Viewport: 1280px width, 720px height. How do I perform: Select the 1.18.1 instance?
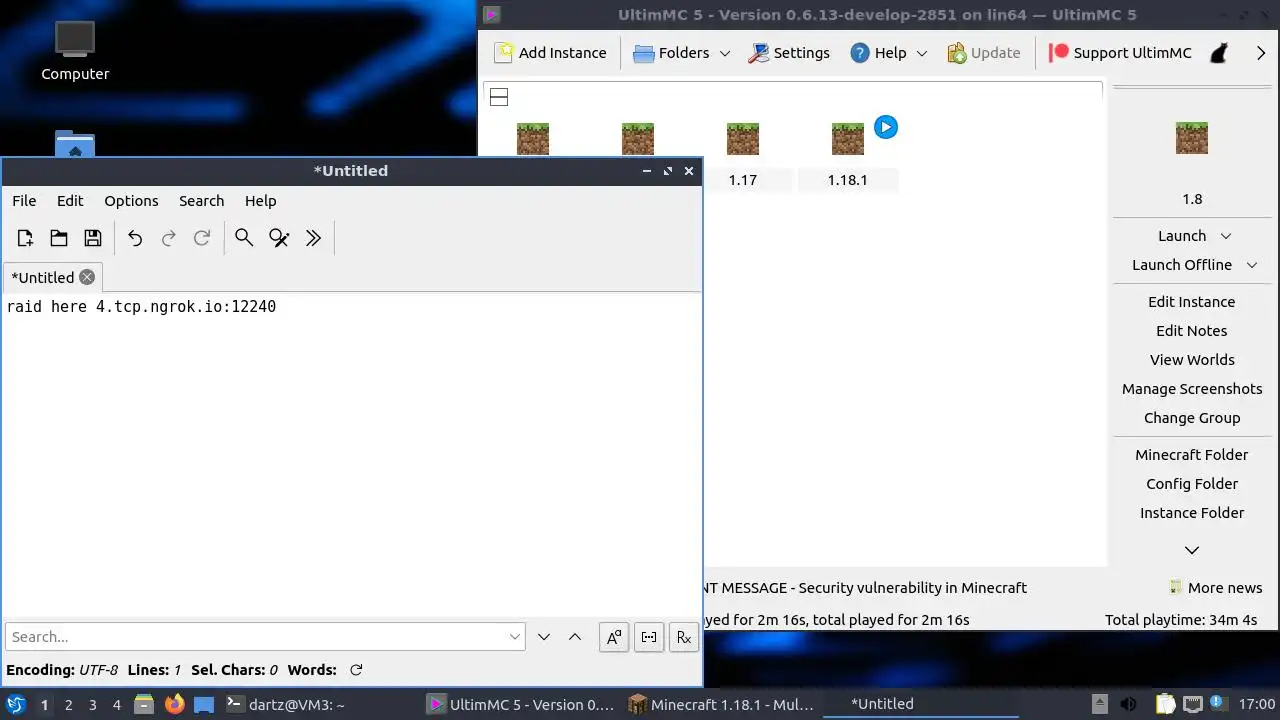pos(847,155)
